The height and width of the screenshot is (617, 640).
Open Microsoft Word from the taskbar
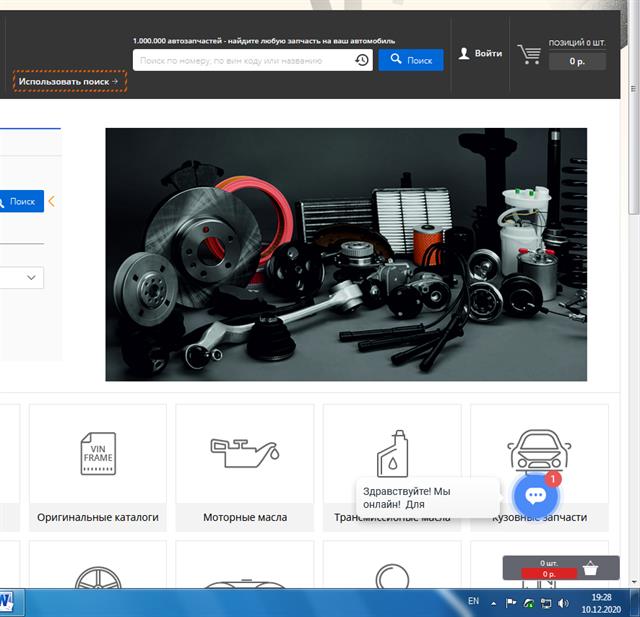tap(6, 602)
